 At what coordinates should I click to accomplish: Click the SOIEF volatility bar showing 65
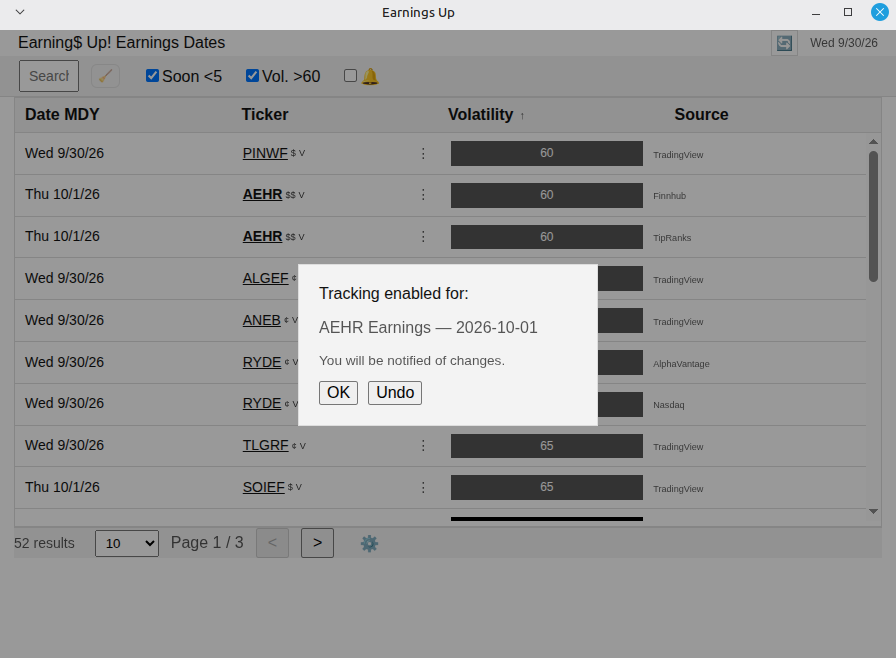pyautogui.click(x=547, y=487)
